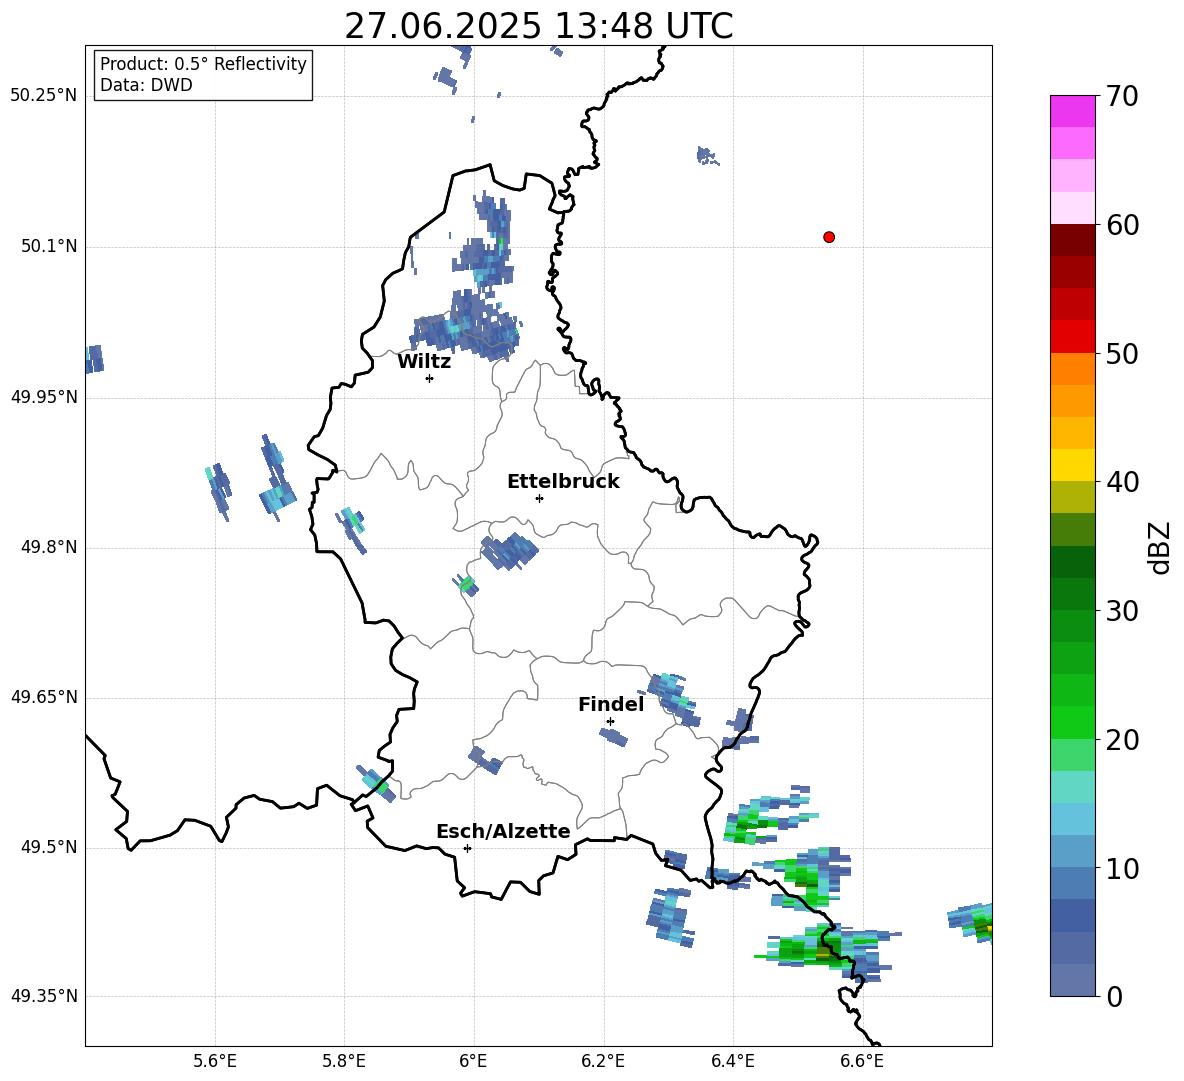Click the Findel station cross marker
Viewport: 1184px width, 1081px height.
pyautogui.click(x=610, y=722)
